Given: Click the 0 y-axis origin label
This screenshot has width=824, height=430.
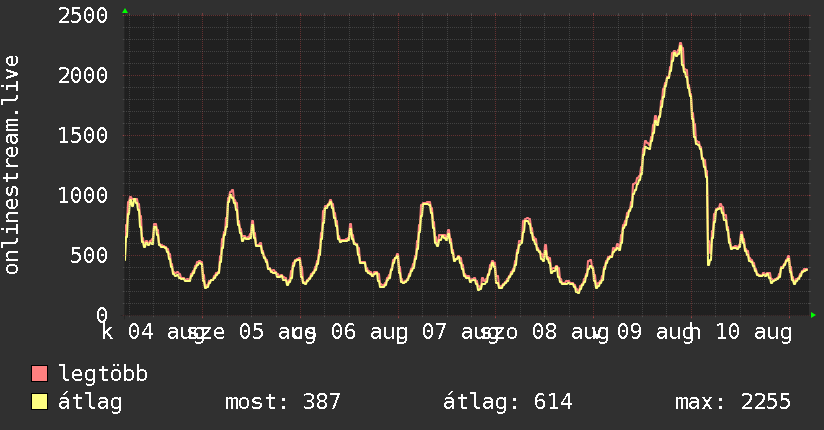Looking at the screenshot, I should point(102,315).
